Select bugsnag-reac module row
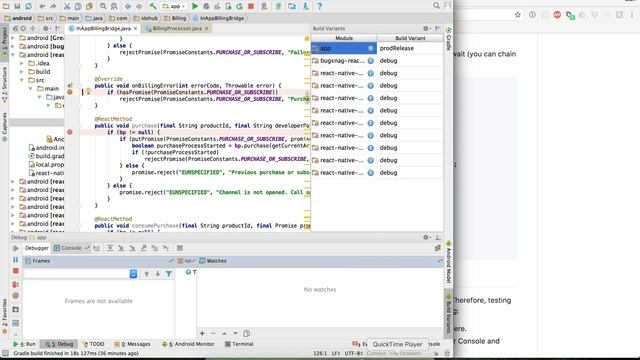The width and height of the screenshot is (640, 360). pyautogui.click(x=344, y=60)
